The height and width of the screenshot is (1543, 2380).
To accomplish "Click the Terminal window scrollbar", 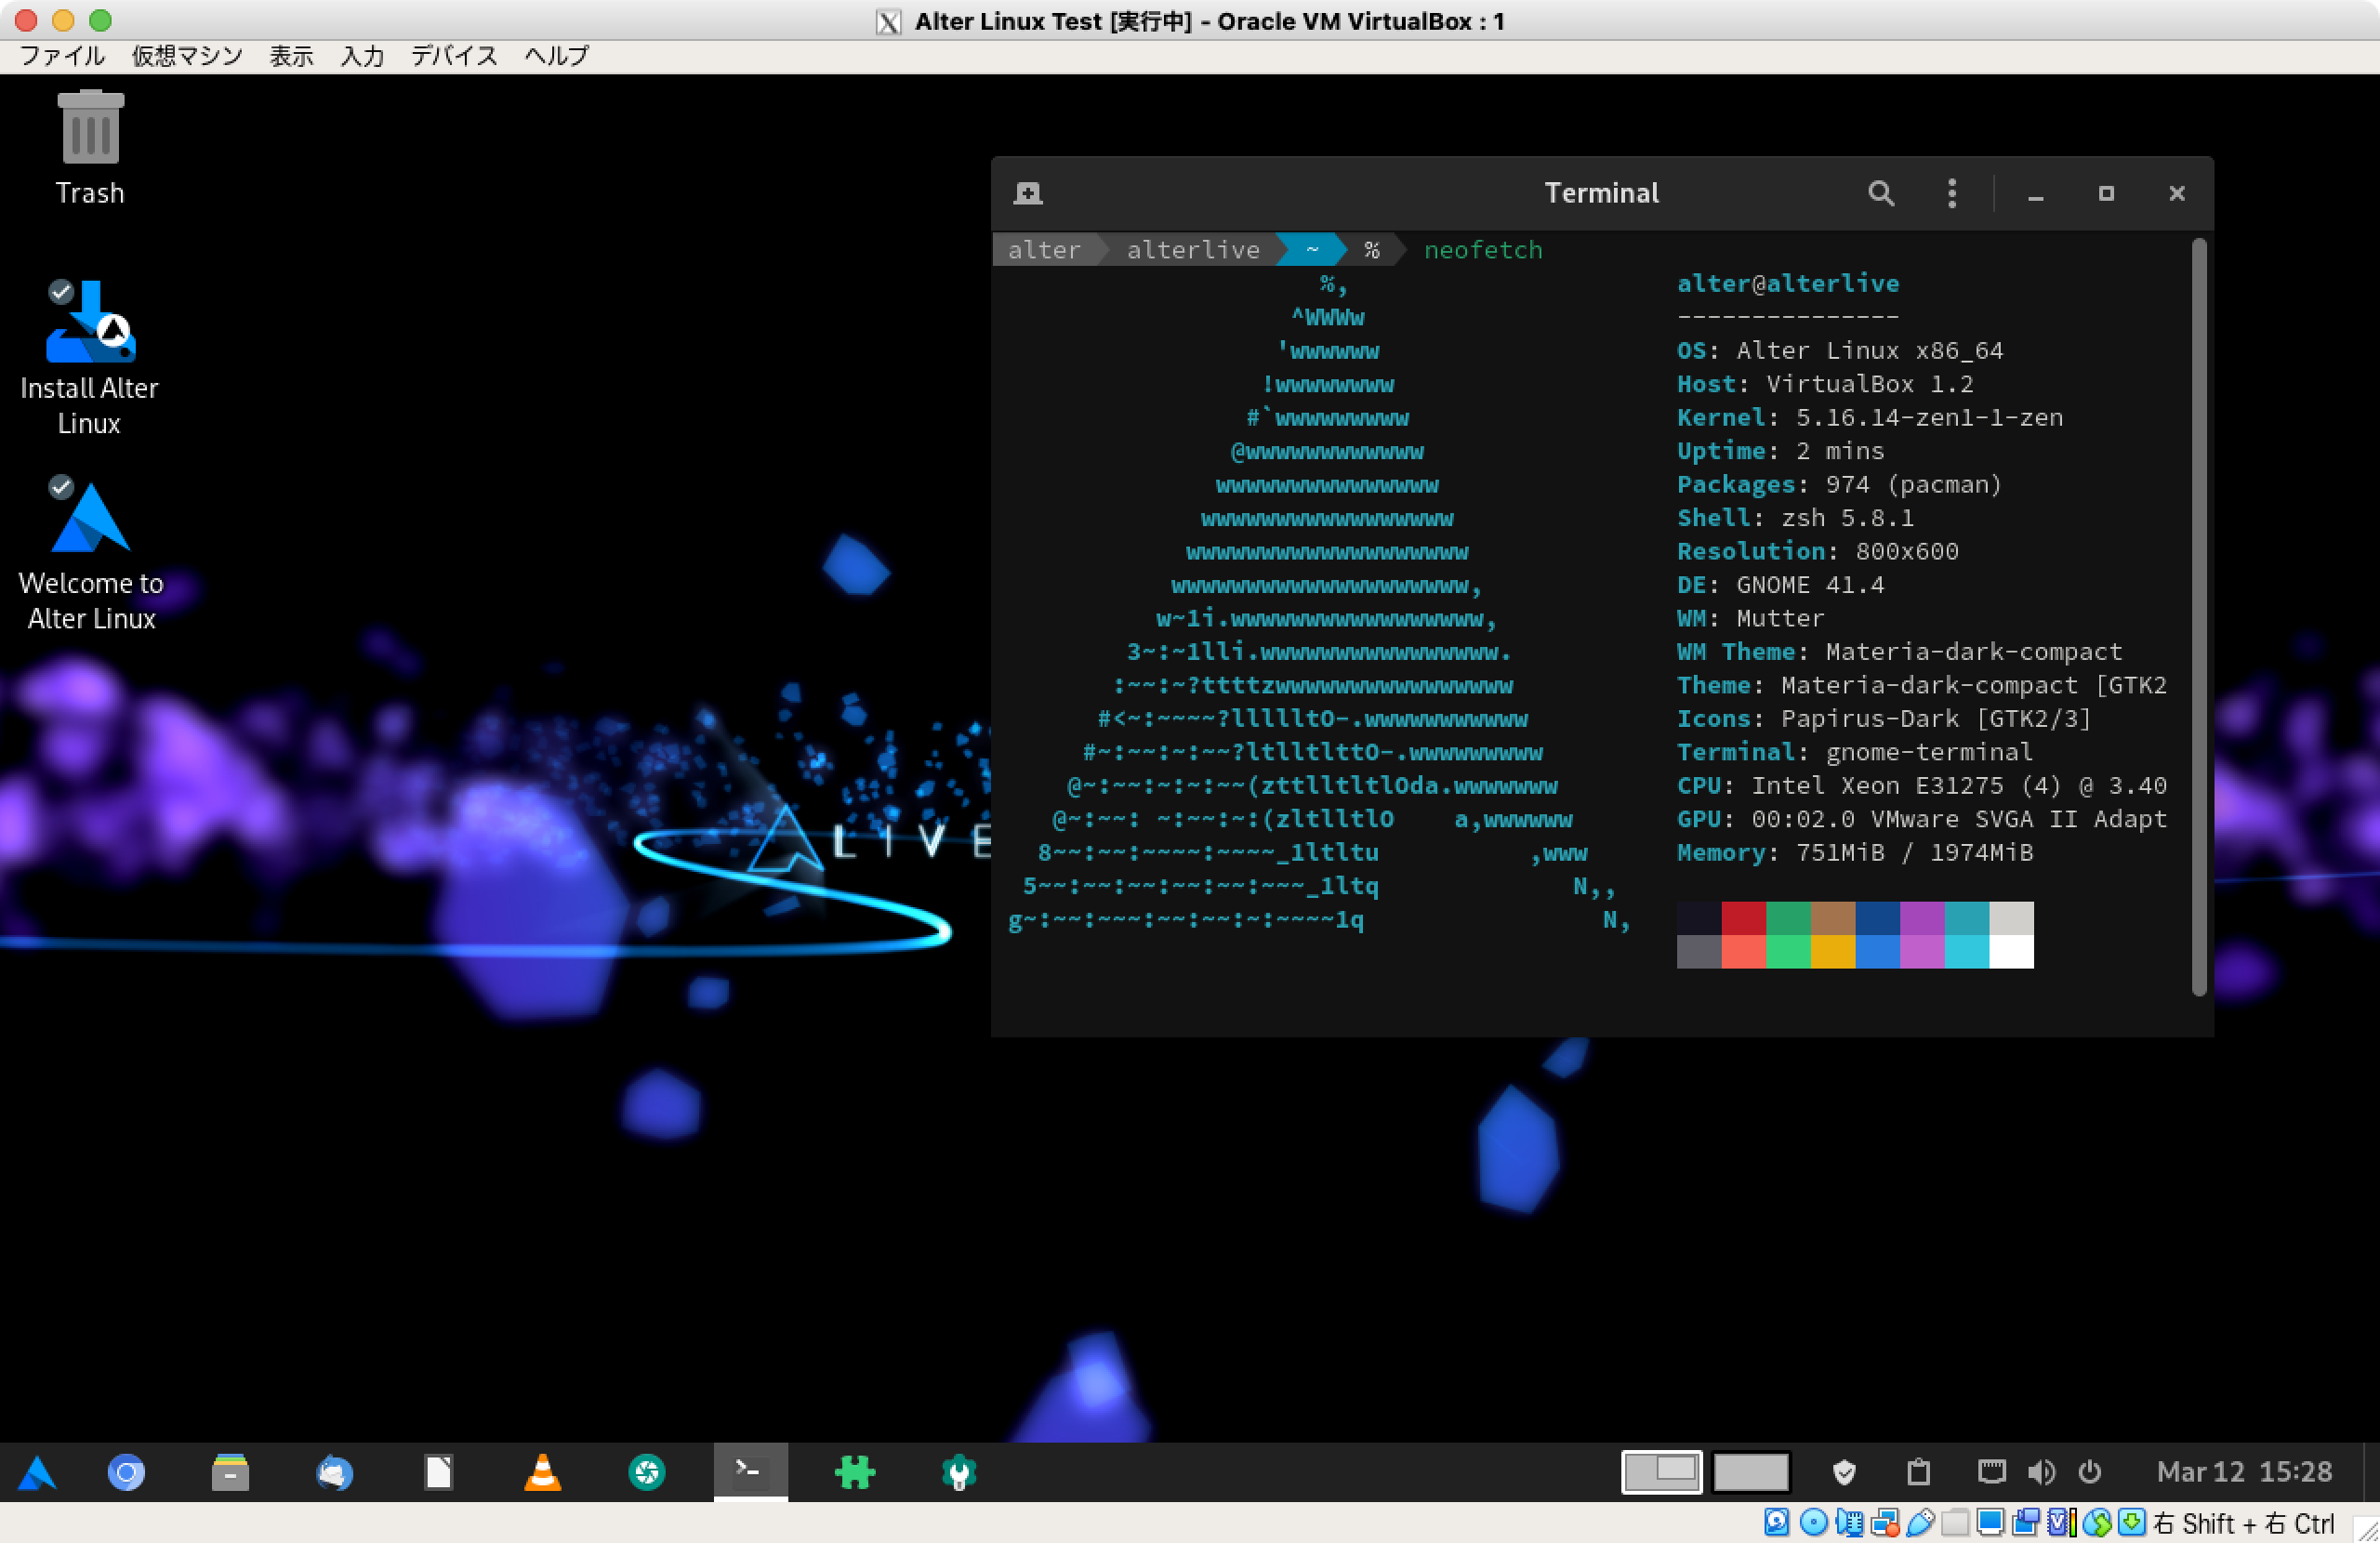I will tap(2198, 617).
